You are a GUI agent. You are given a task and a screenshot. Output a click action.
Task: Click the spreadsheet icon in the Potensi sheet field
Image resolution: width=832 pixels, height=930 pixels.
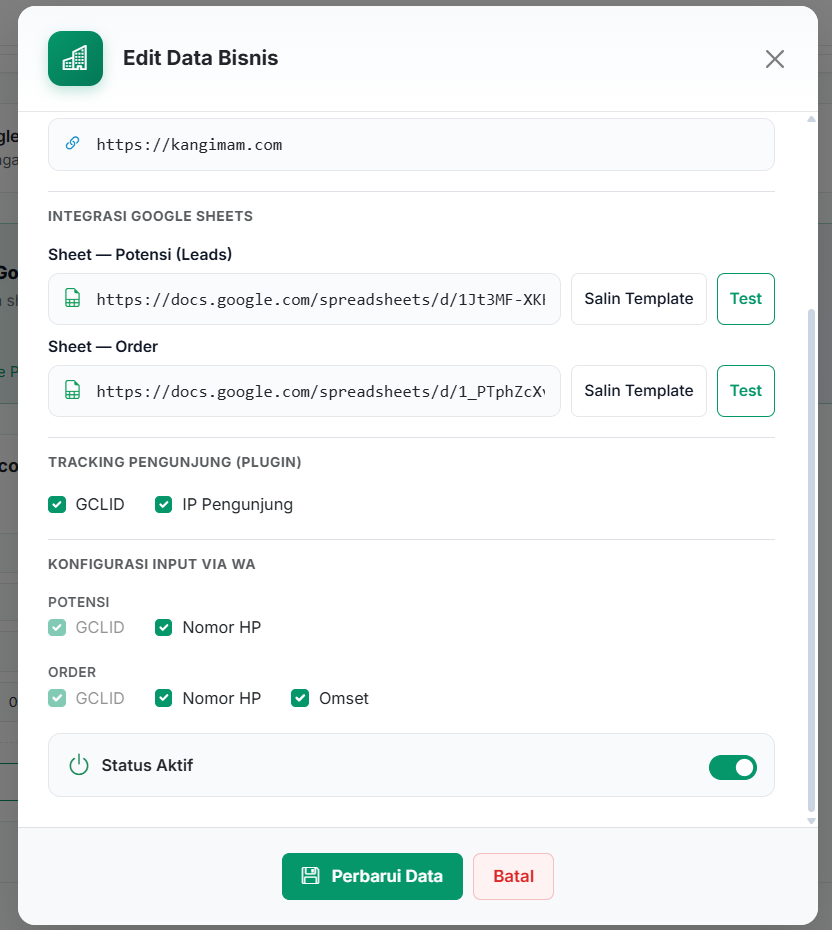click(72, 298)
